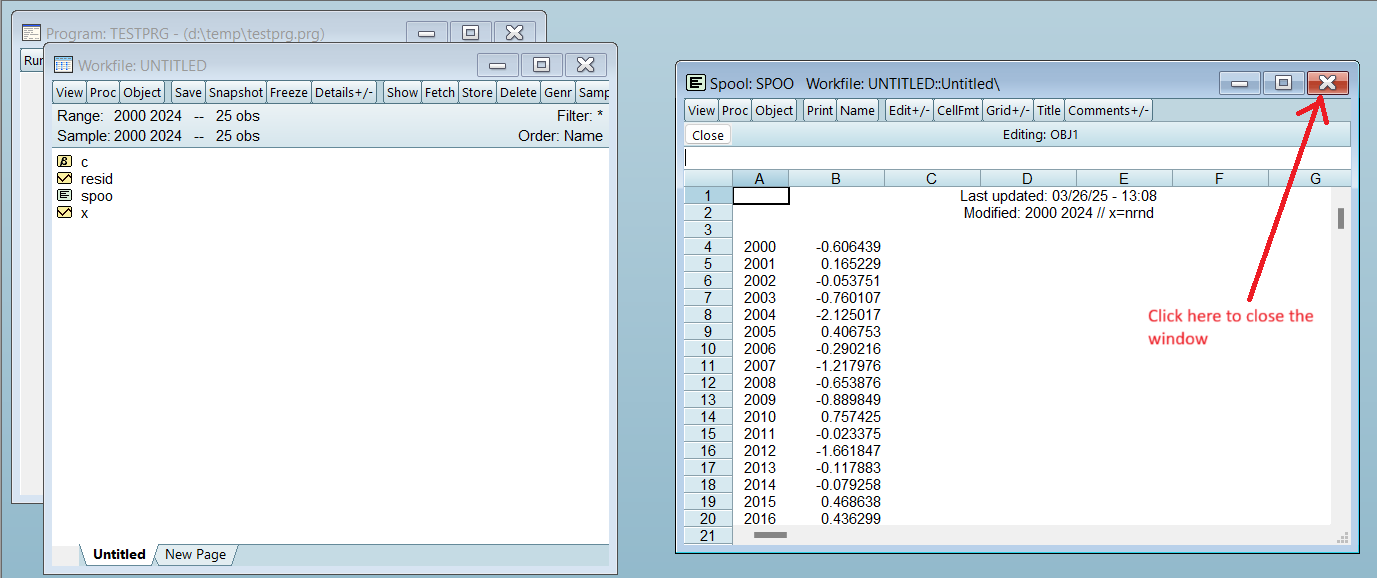
Task: Open CellFmt cell formatting options
Action: tap(957, 110)
